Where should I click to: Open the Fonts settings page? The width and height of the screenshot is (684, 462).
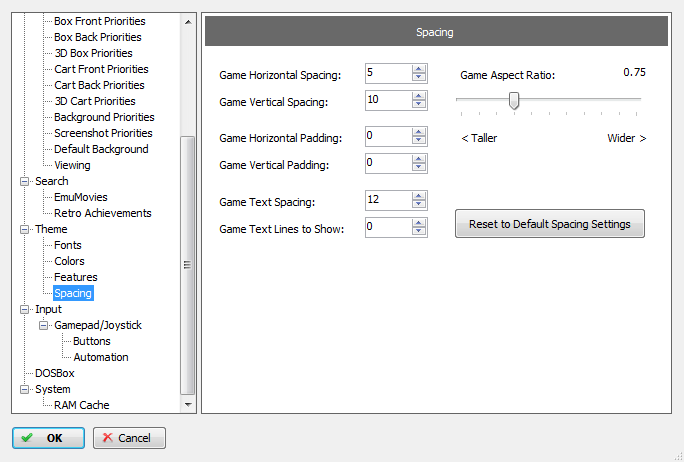[68, 245]
